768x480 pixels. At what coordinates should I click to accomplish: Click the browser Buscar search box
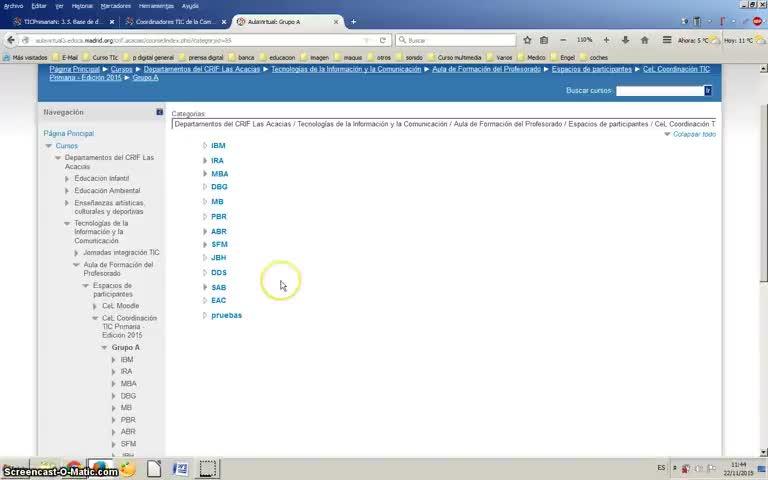pos(456,40)
